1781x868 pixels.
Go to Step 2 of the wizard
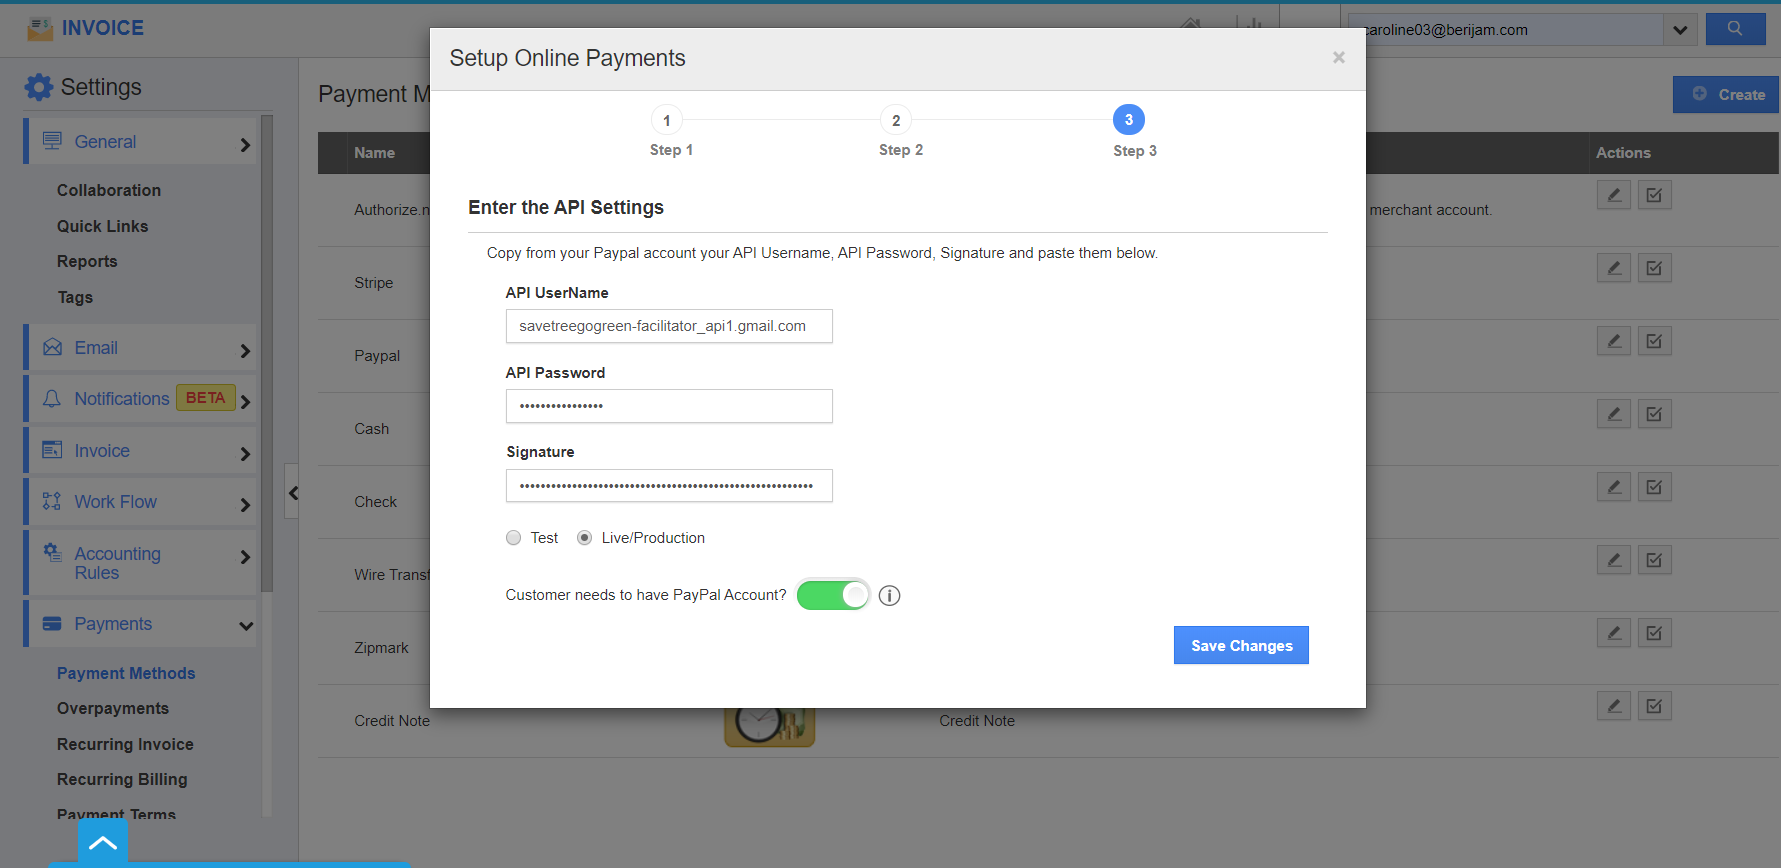point(896,120)
